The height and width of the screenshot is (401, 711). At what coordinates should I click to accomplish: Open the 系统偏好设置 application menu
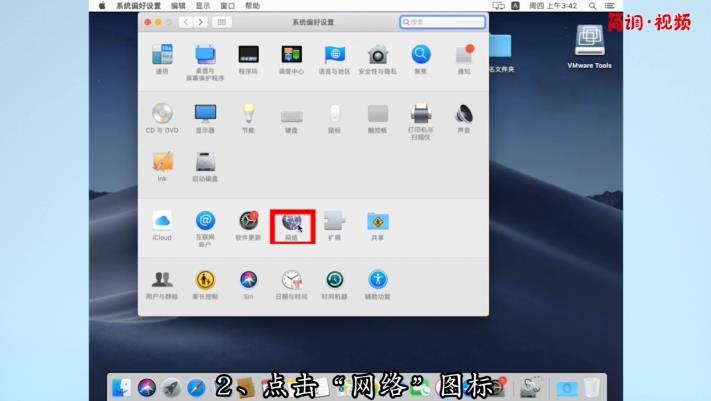[138, 6]
